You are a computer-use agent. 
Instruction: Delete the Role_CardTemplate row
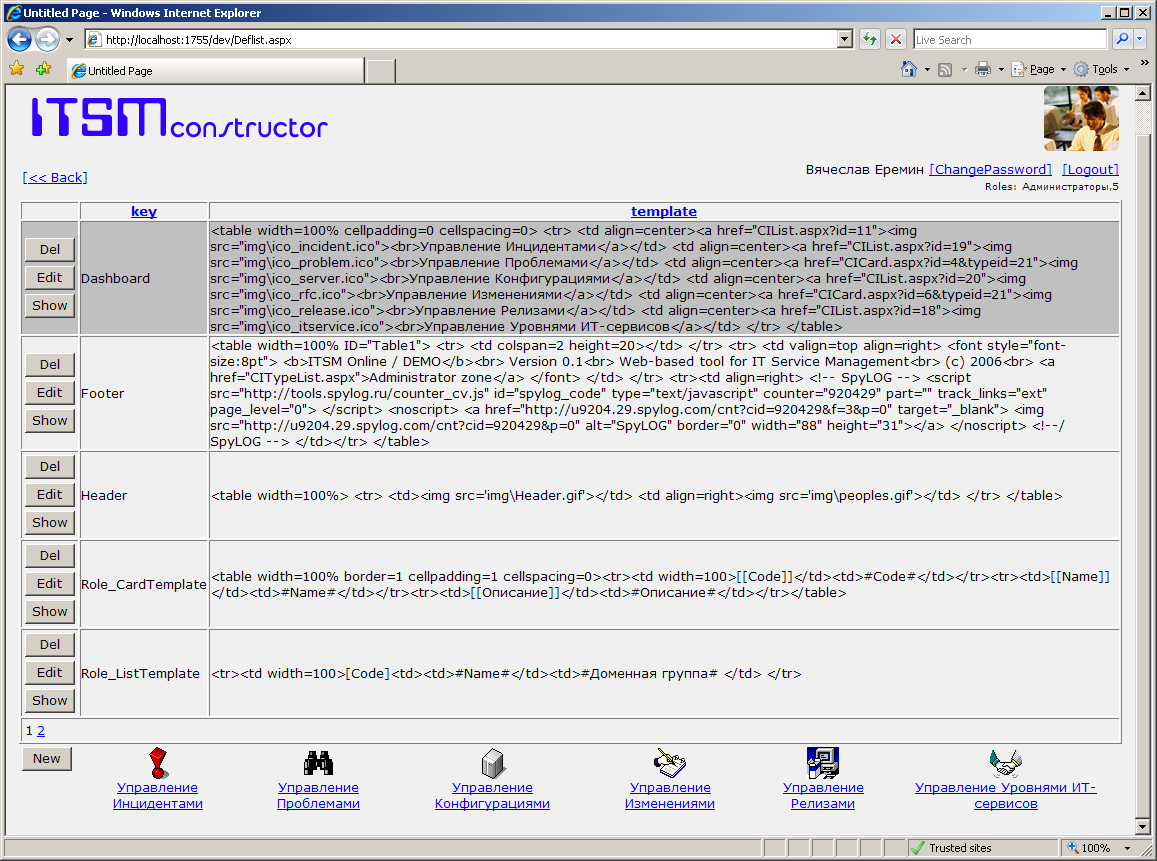coord(49,556)
